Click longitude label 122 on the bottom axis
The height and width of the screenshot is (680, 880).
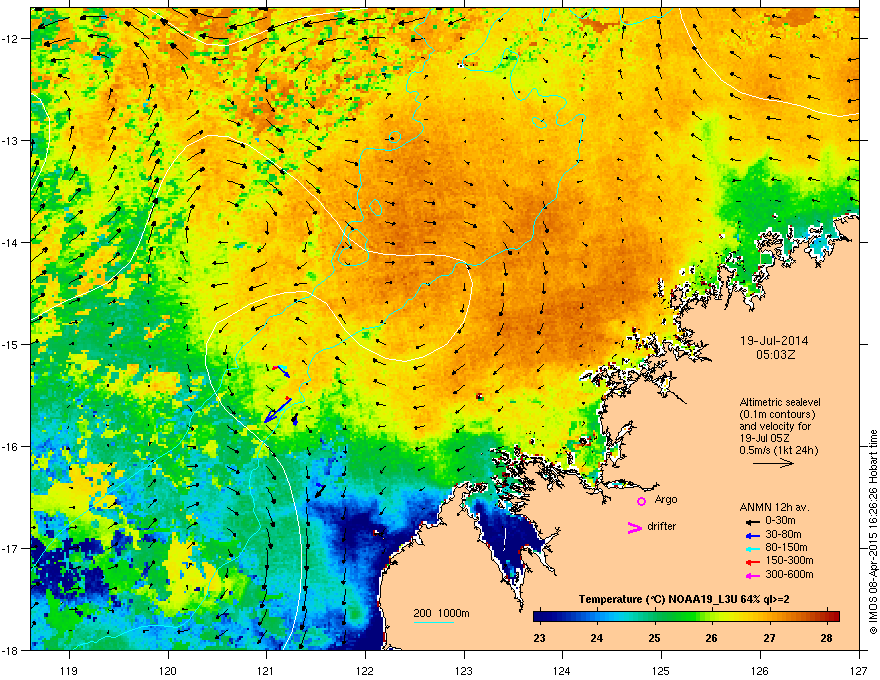(x=365, y=670)
